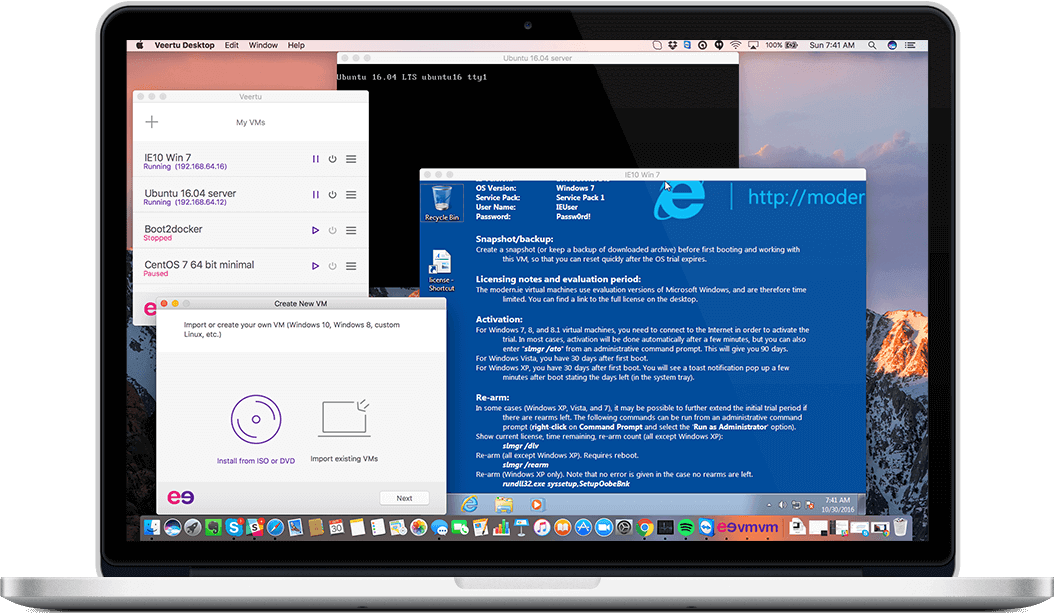Open Skype from the Dock

[x=234, y=528]
